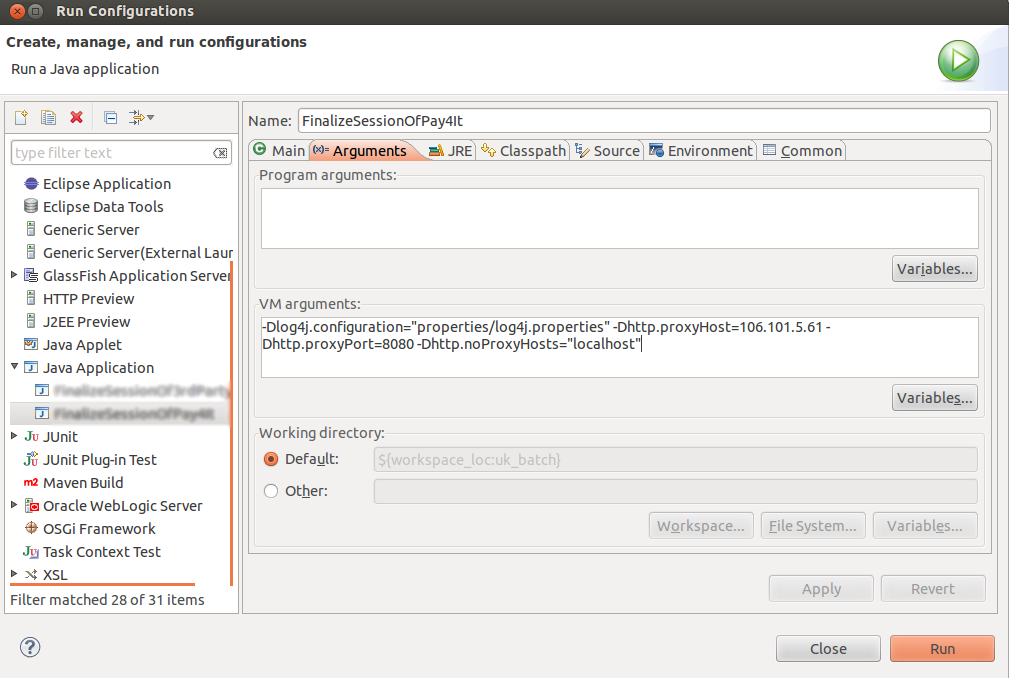
Task: Click the Revert button
Action: point(933,589)
